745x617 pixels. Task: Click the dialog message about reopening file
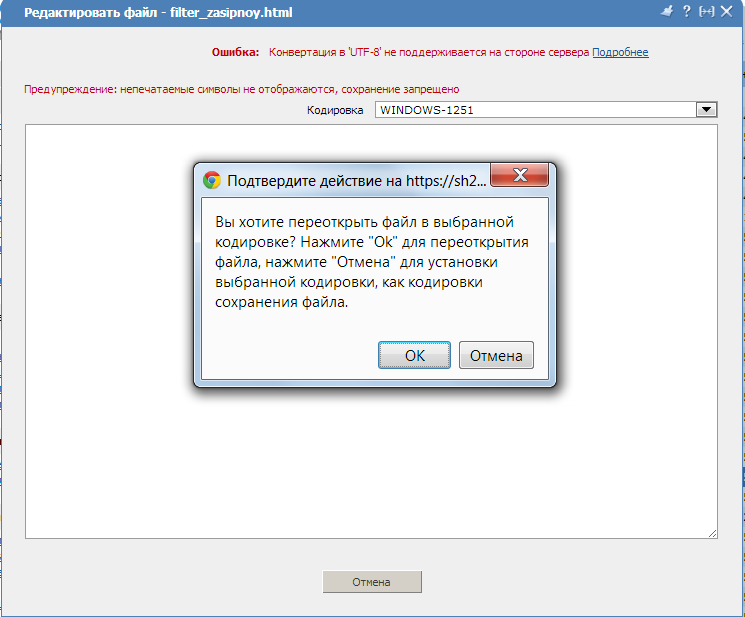(x=372, y=262)
